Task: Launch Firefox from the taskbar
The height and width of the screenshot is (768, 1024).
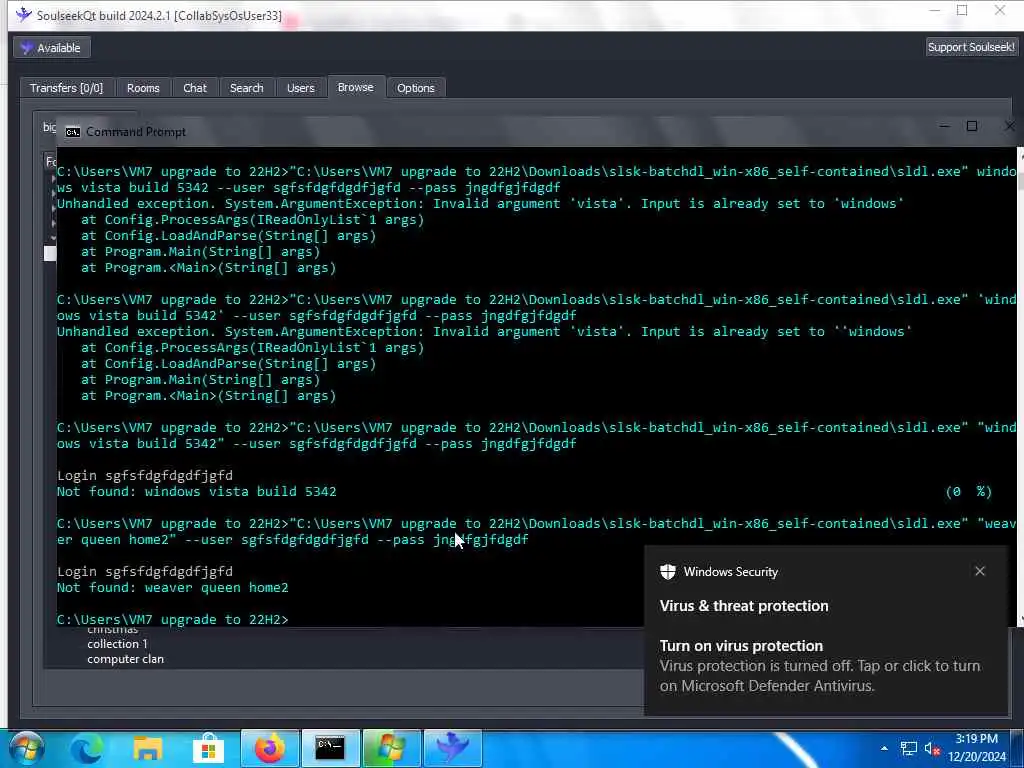Action: [270, 748]
